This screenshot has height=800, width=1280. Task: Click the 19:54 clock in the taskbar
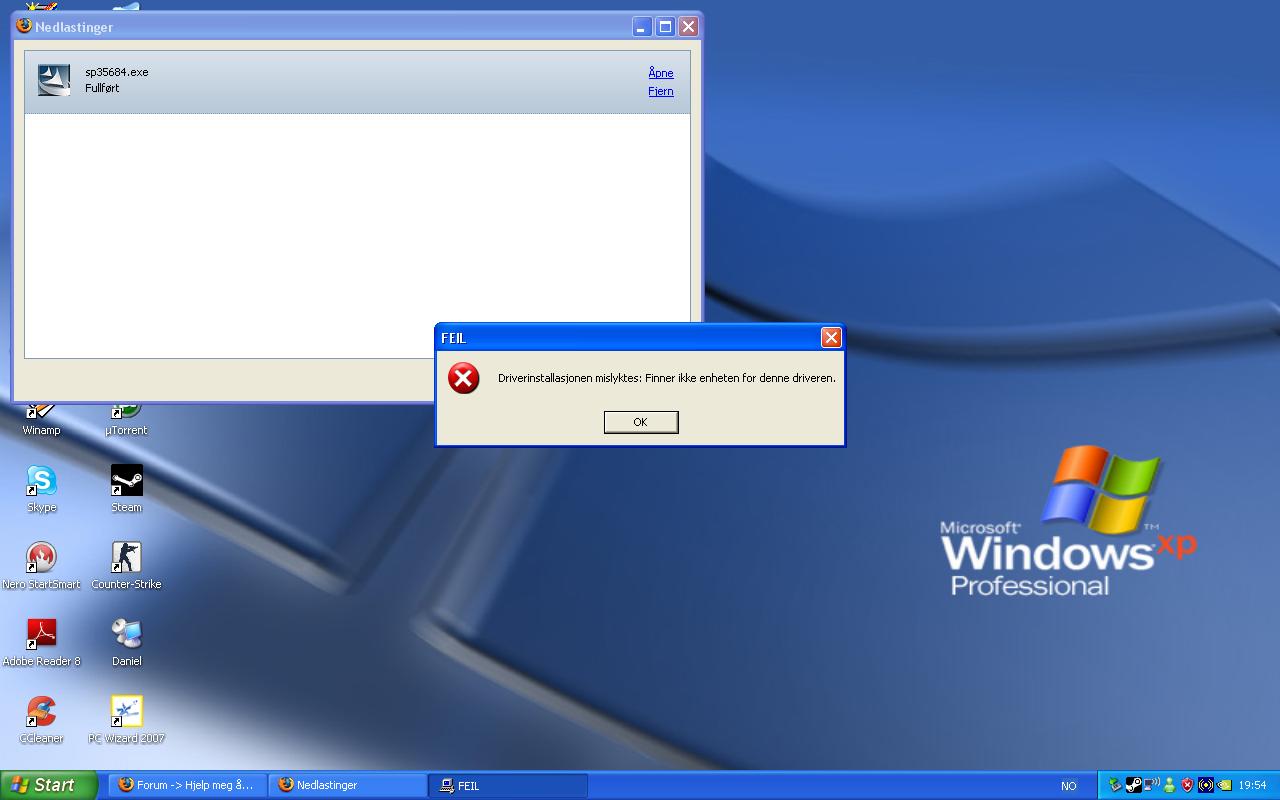1253,786
